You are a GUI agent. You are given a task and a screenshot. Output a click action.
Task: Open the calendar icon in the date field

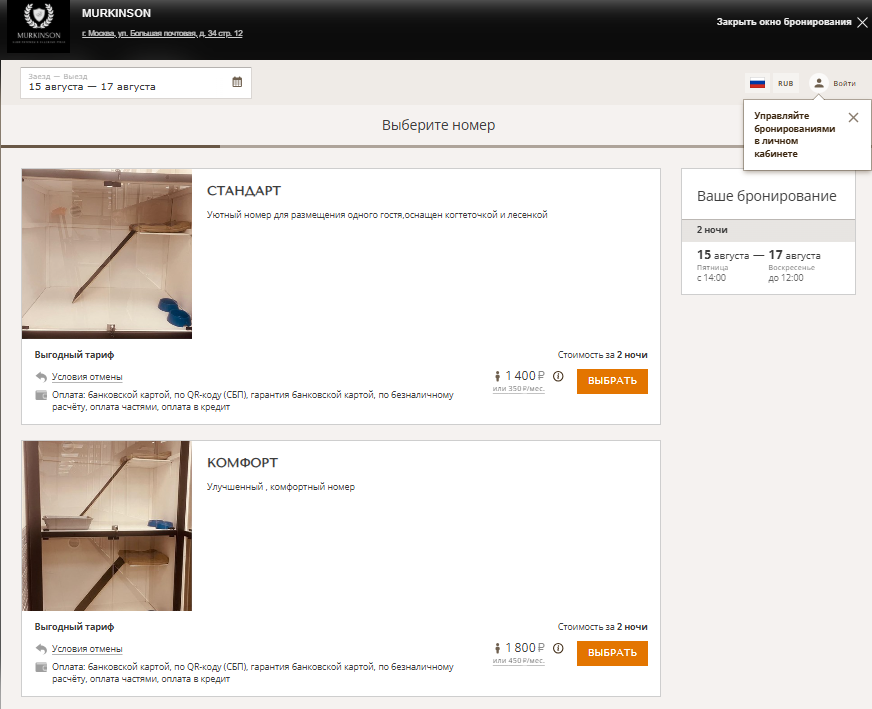click(237, 82)
